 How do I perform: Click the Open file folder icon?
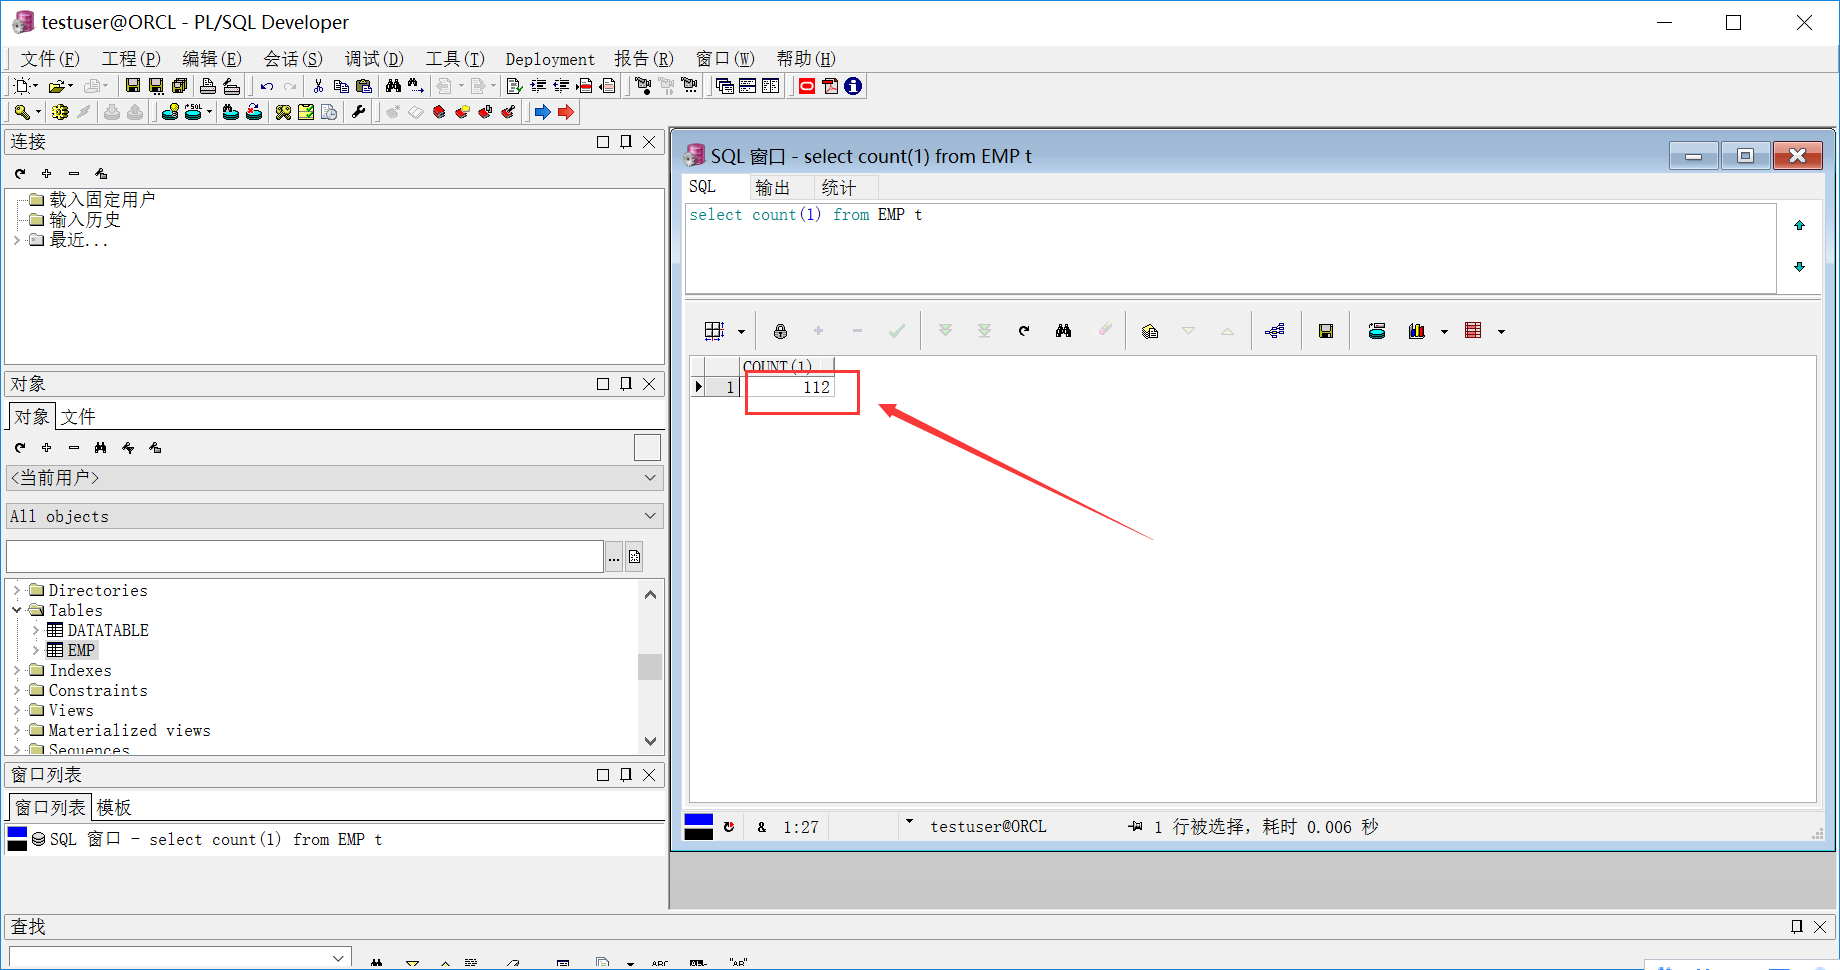click(57, 86)
